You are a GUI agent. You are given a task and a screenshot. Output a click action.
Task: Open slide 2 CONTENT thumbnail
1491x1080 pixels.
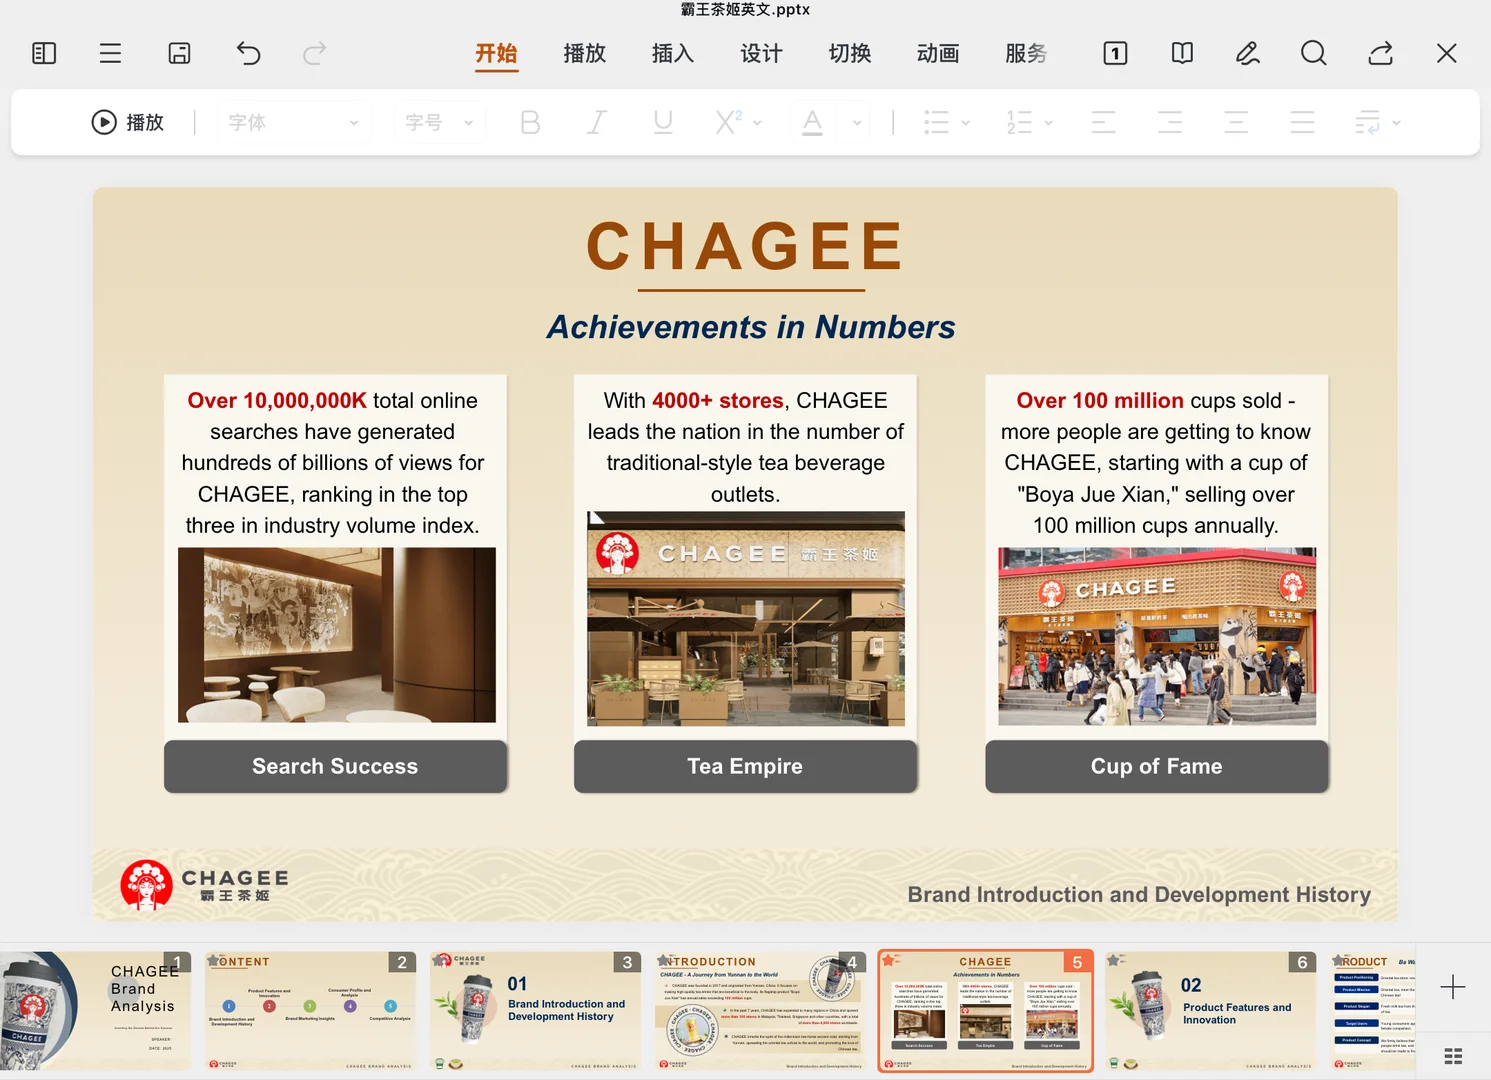coord(310,1011)
